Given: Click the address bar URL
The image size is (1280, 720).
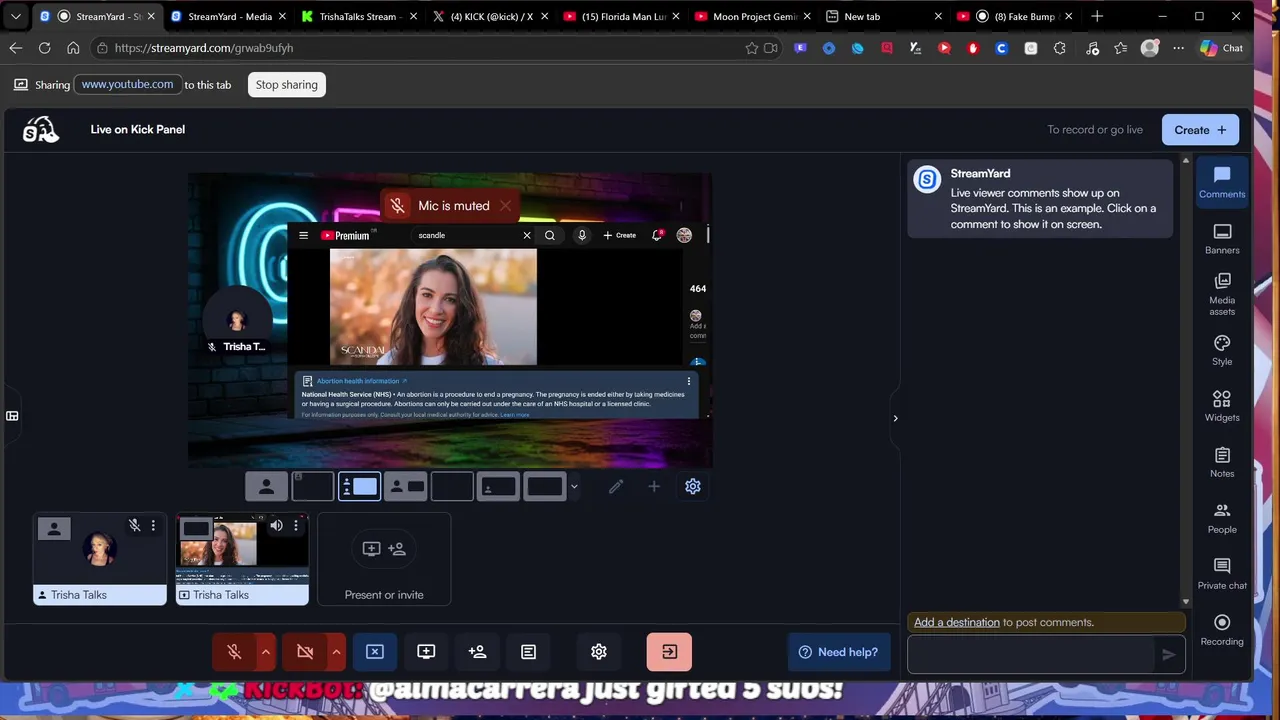Looking at the screenshot, I should click(x=204, y=48).
